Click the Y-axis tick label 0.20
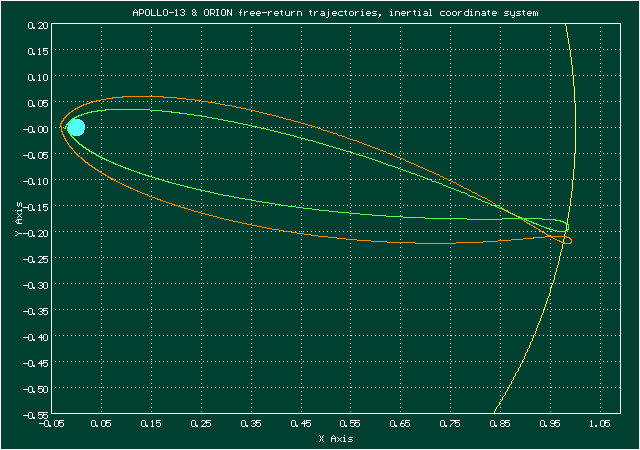This screenshot has height=450, width=640. point(38,25)
